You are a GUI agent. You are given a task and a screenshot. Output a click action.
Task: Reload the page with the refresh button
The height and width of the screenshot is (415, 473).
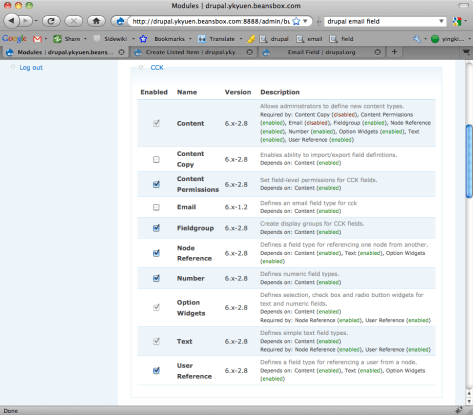click(51, 21)
